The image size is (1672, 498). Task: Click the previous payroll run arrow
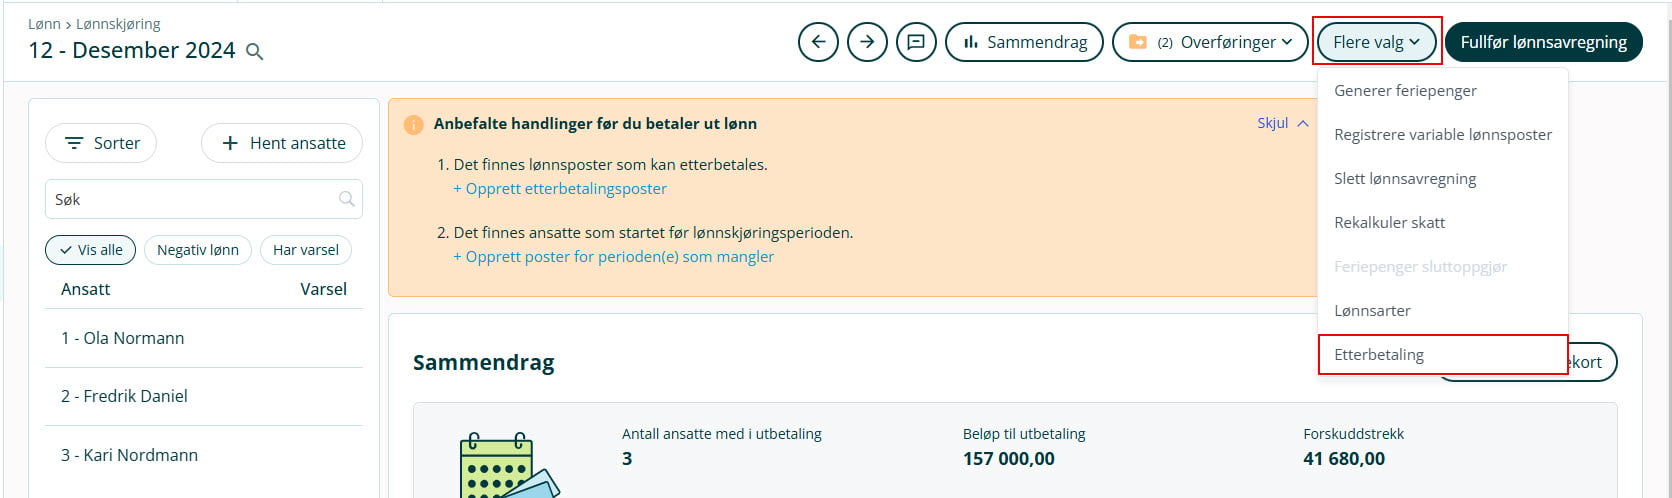[x=818, y=42]
